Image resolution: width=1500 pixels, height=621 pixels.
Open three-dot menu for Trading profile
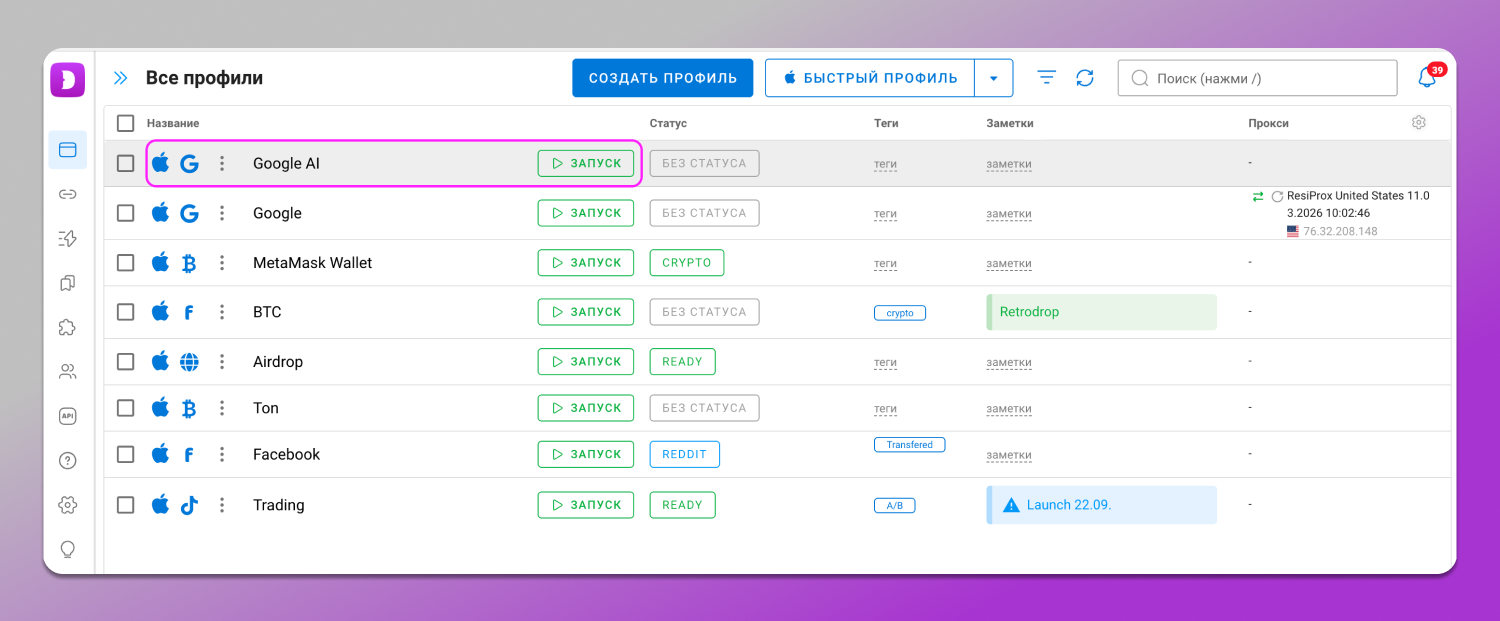pos(222,505)
